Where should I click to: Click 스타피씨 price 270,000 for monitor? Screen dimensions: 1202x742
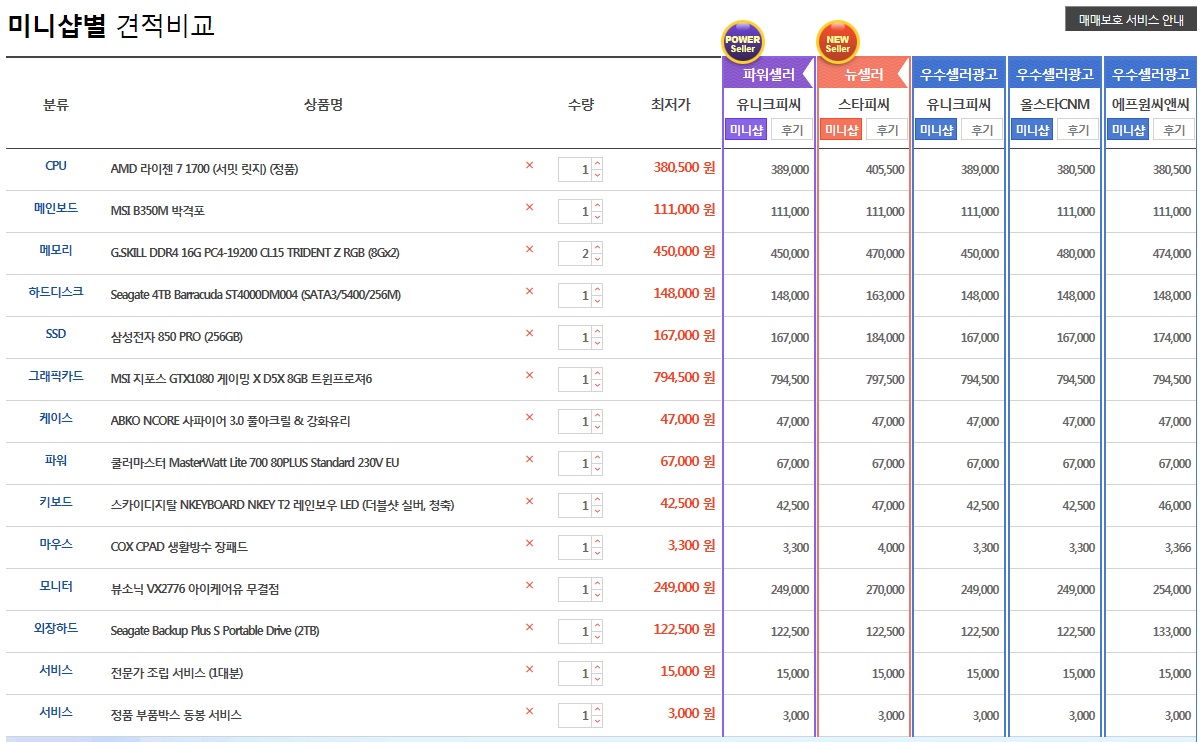click(884, 590)
